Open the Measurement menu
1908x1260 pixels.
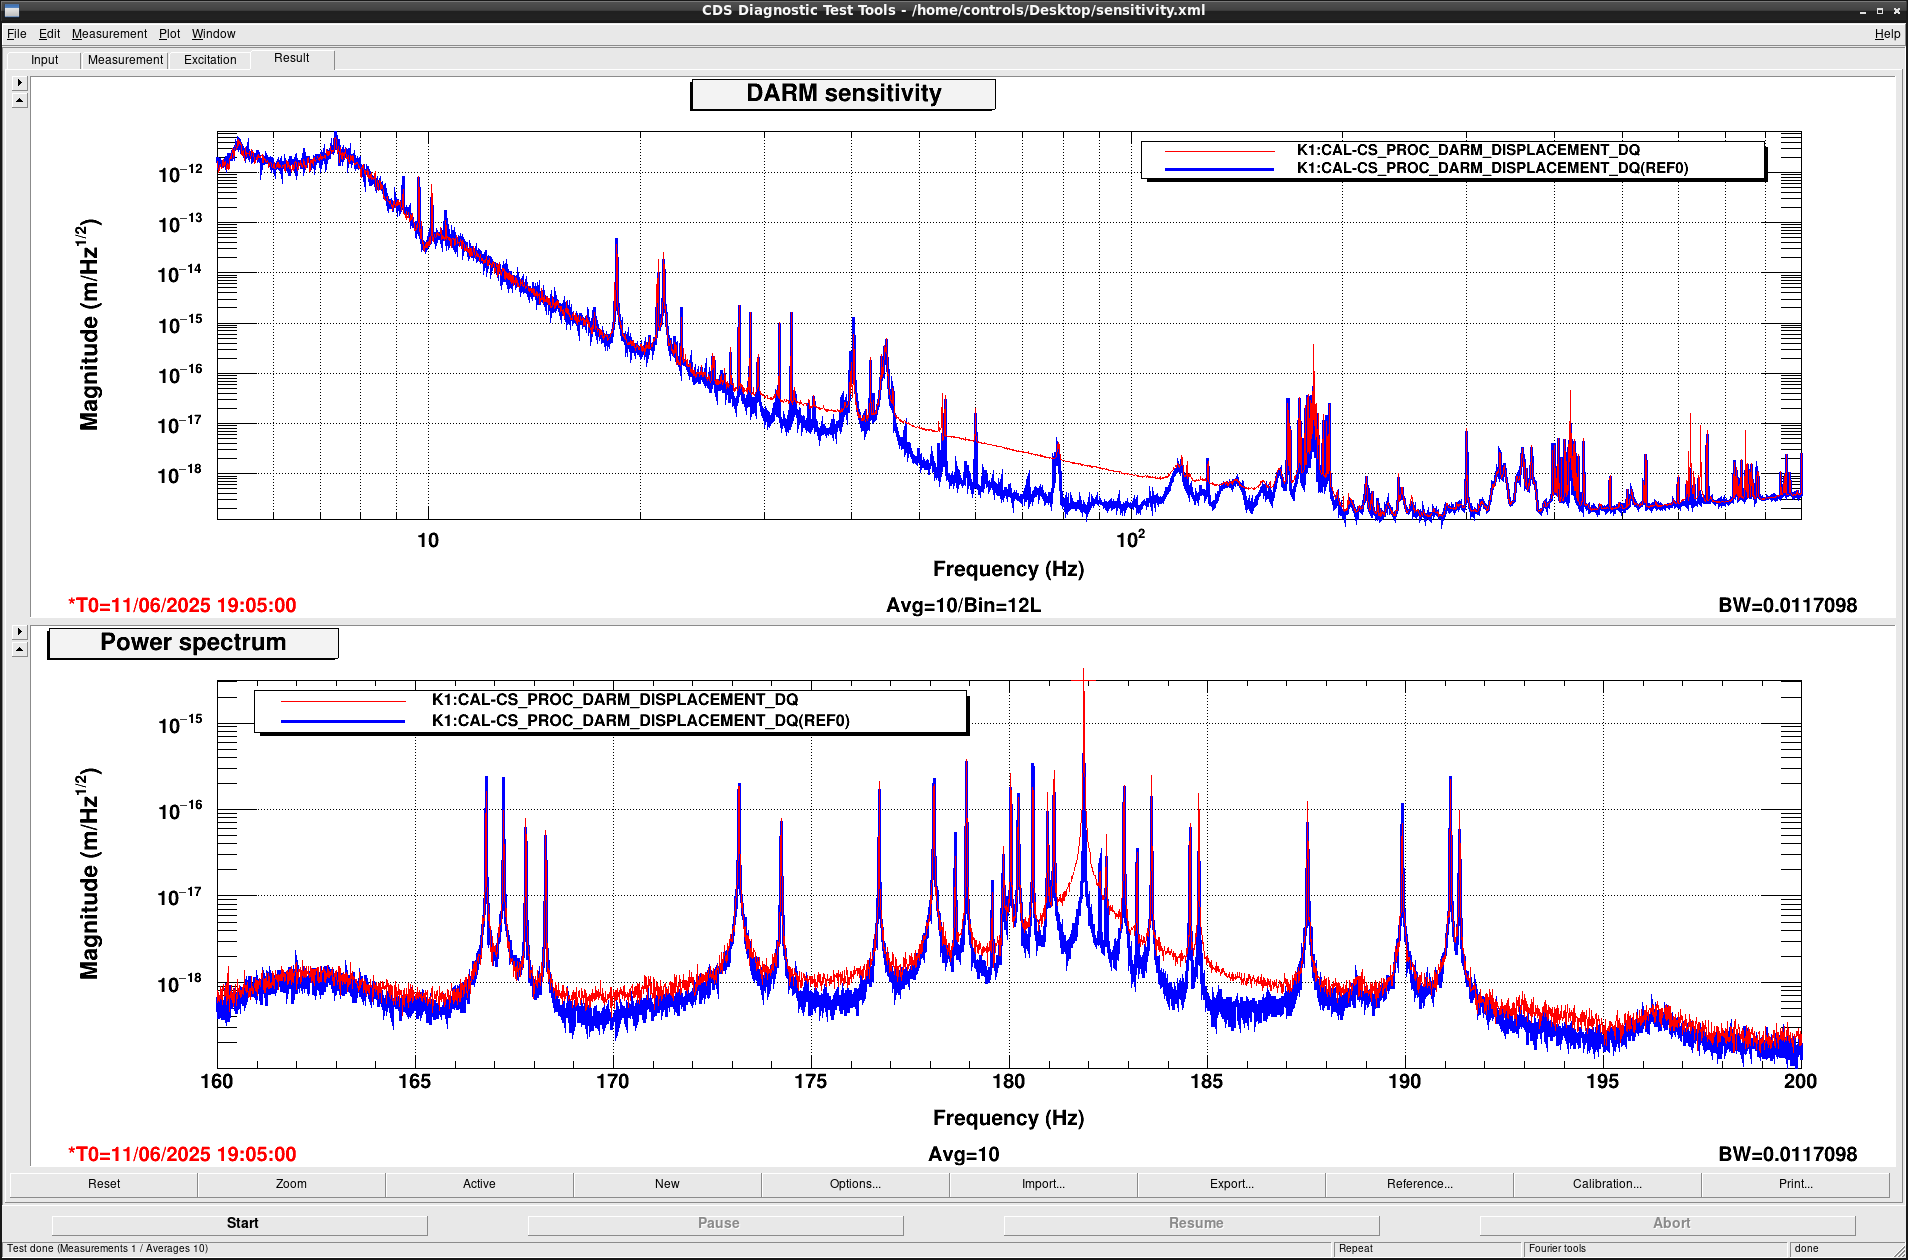tap(109, 34)
